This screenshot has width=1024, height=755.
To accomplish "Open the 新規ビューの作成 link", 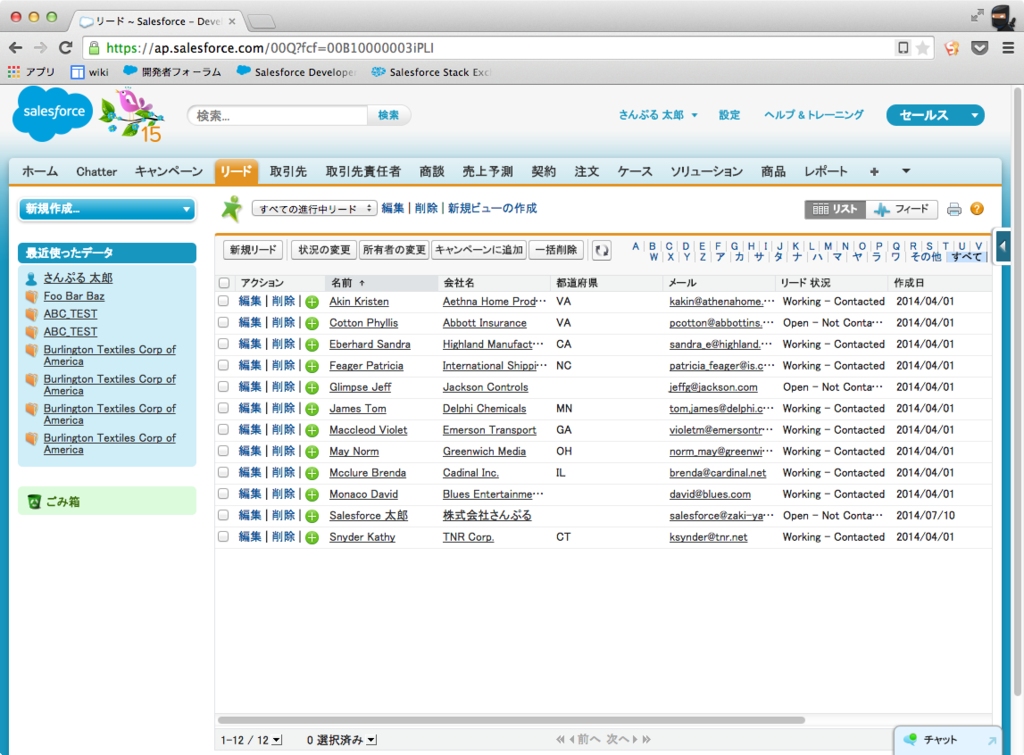I will pyautogui.click(x=492, y=208).
